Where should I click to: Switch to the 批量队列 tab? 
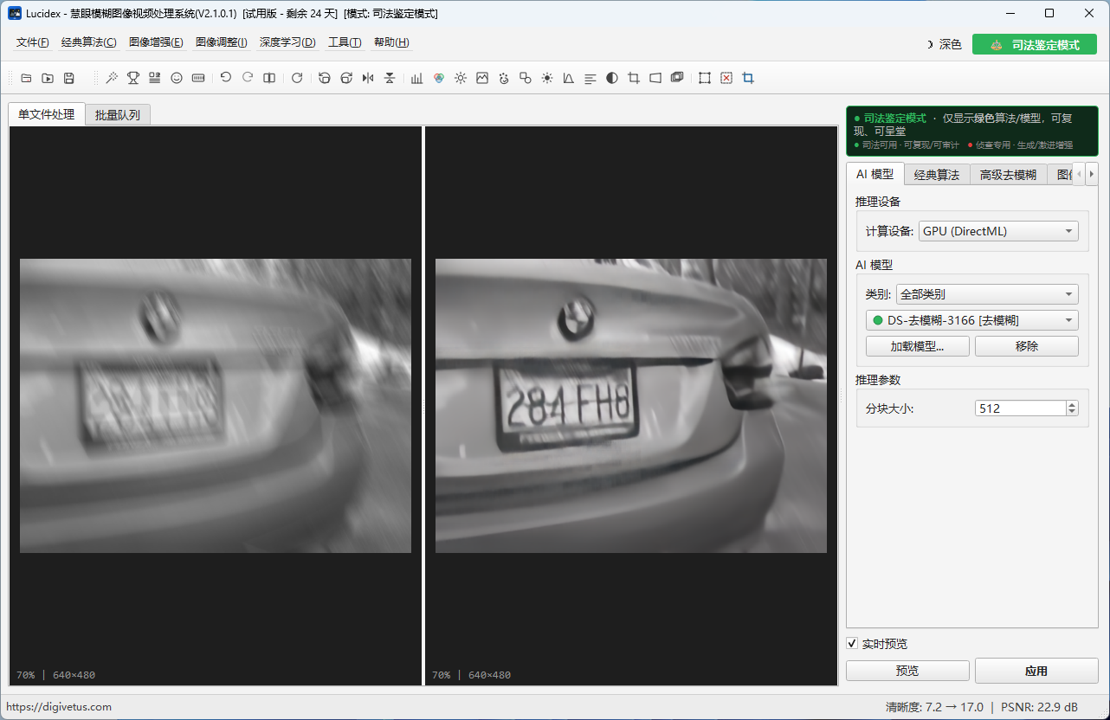118,115
